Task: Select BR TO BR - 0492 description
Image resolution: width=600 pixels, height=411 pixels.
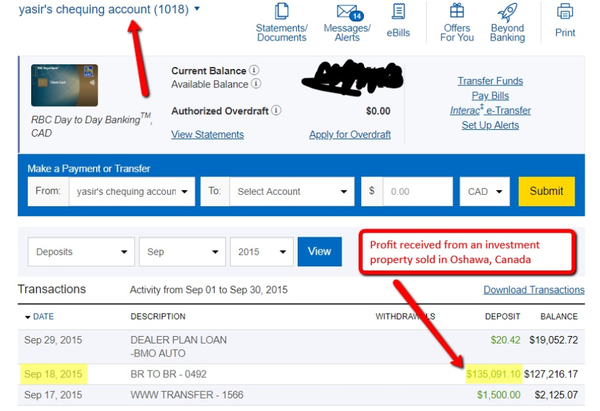Action: (168, 374)
